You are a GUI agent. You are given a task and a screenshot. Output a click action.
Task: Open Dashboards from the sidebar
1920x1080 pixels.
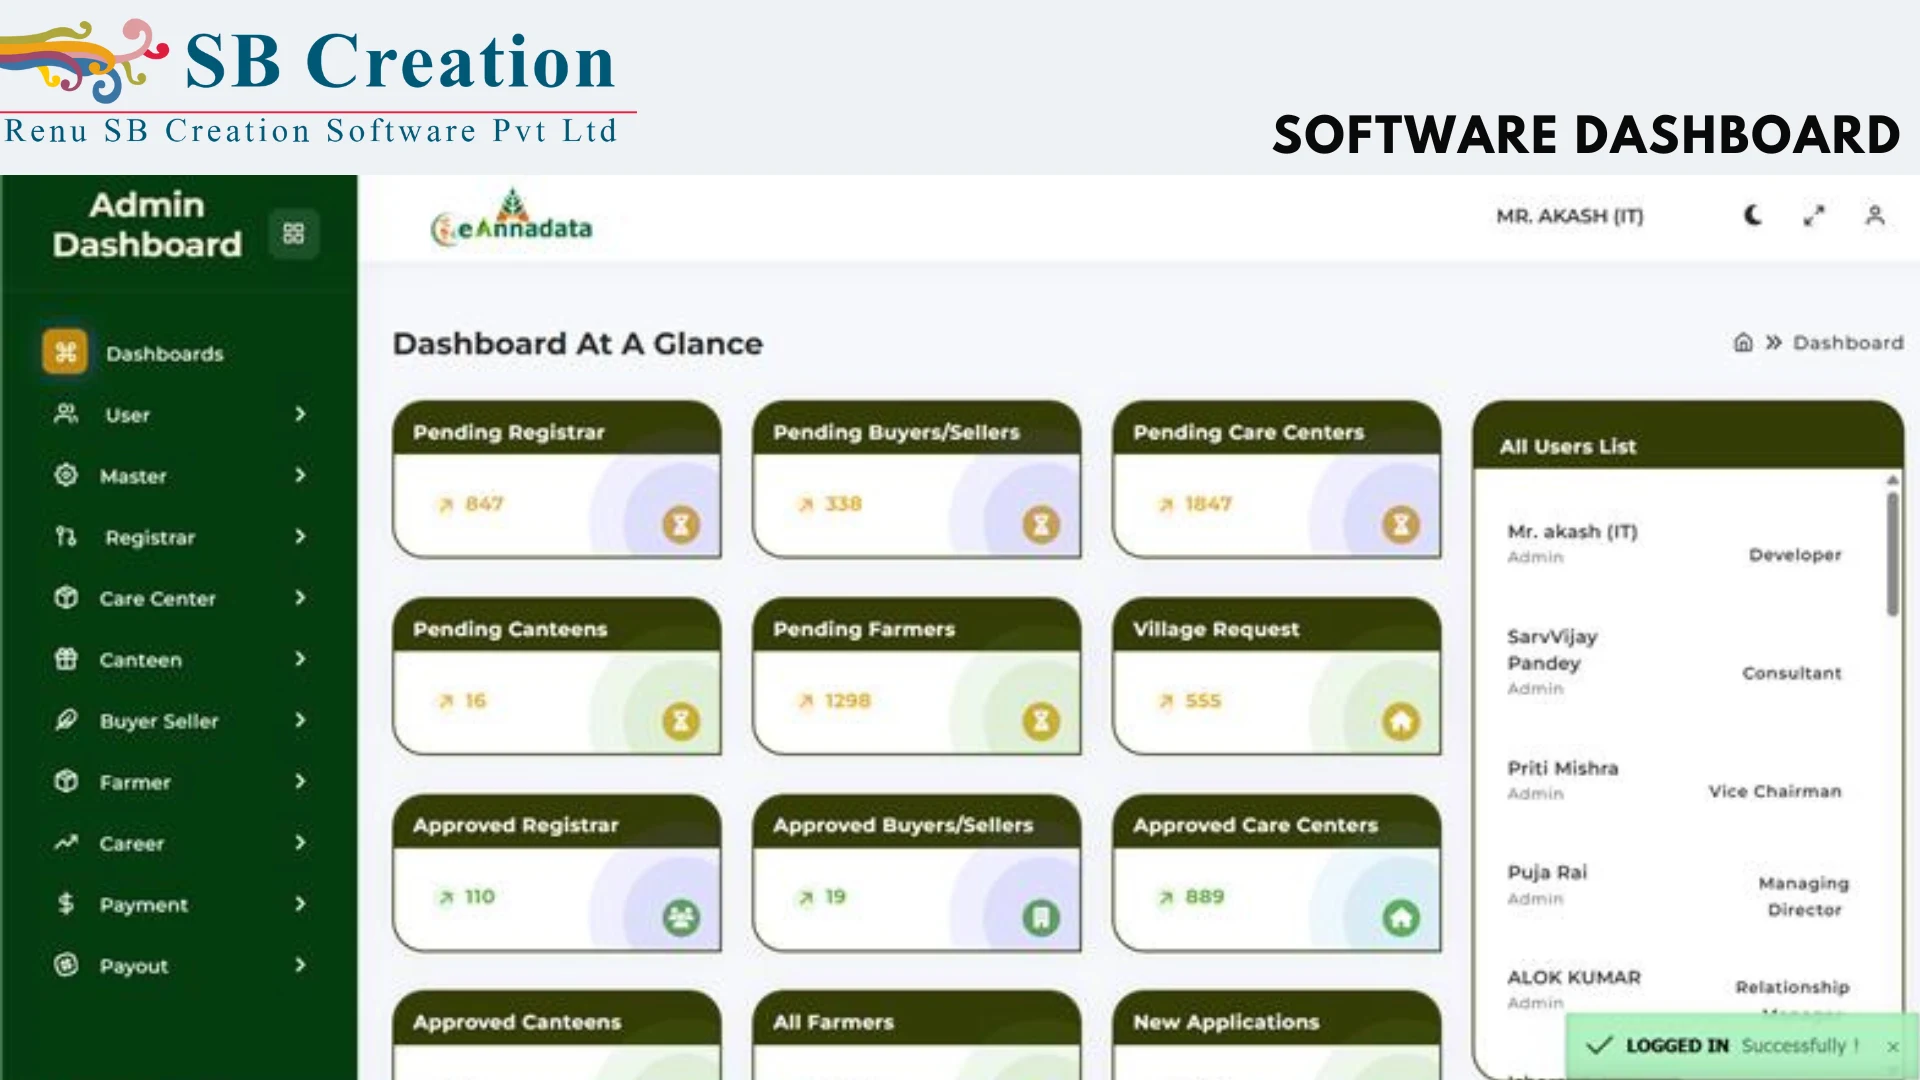click(134, 353)
